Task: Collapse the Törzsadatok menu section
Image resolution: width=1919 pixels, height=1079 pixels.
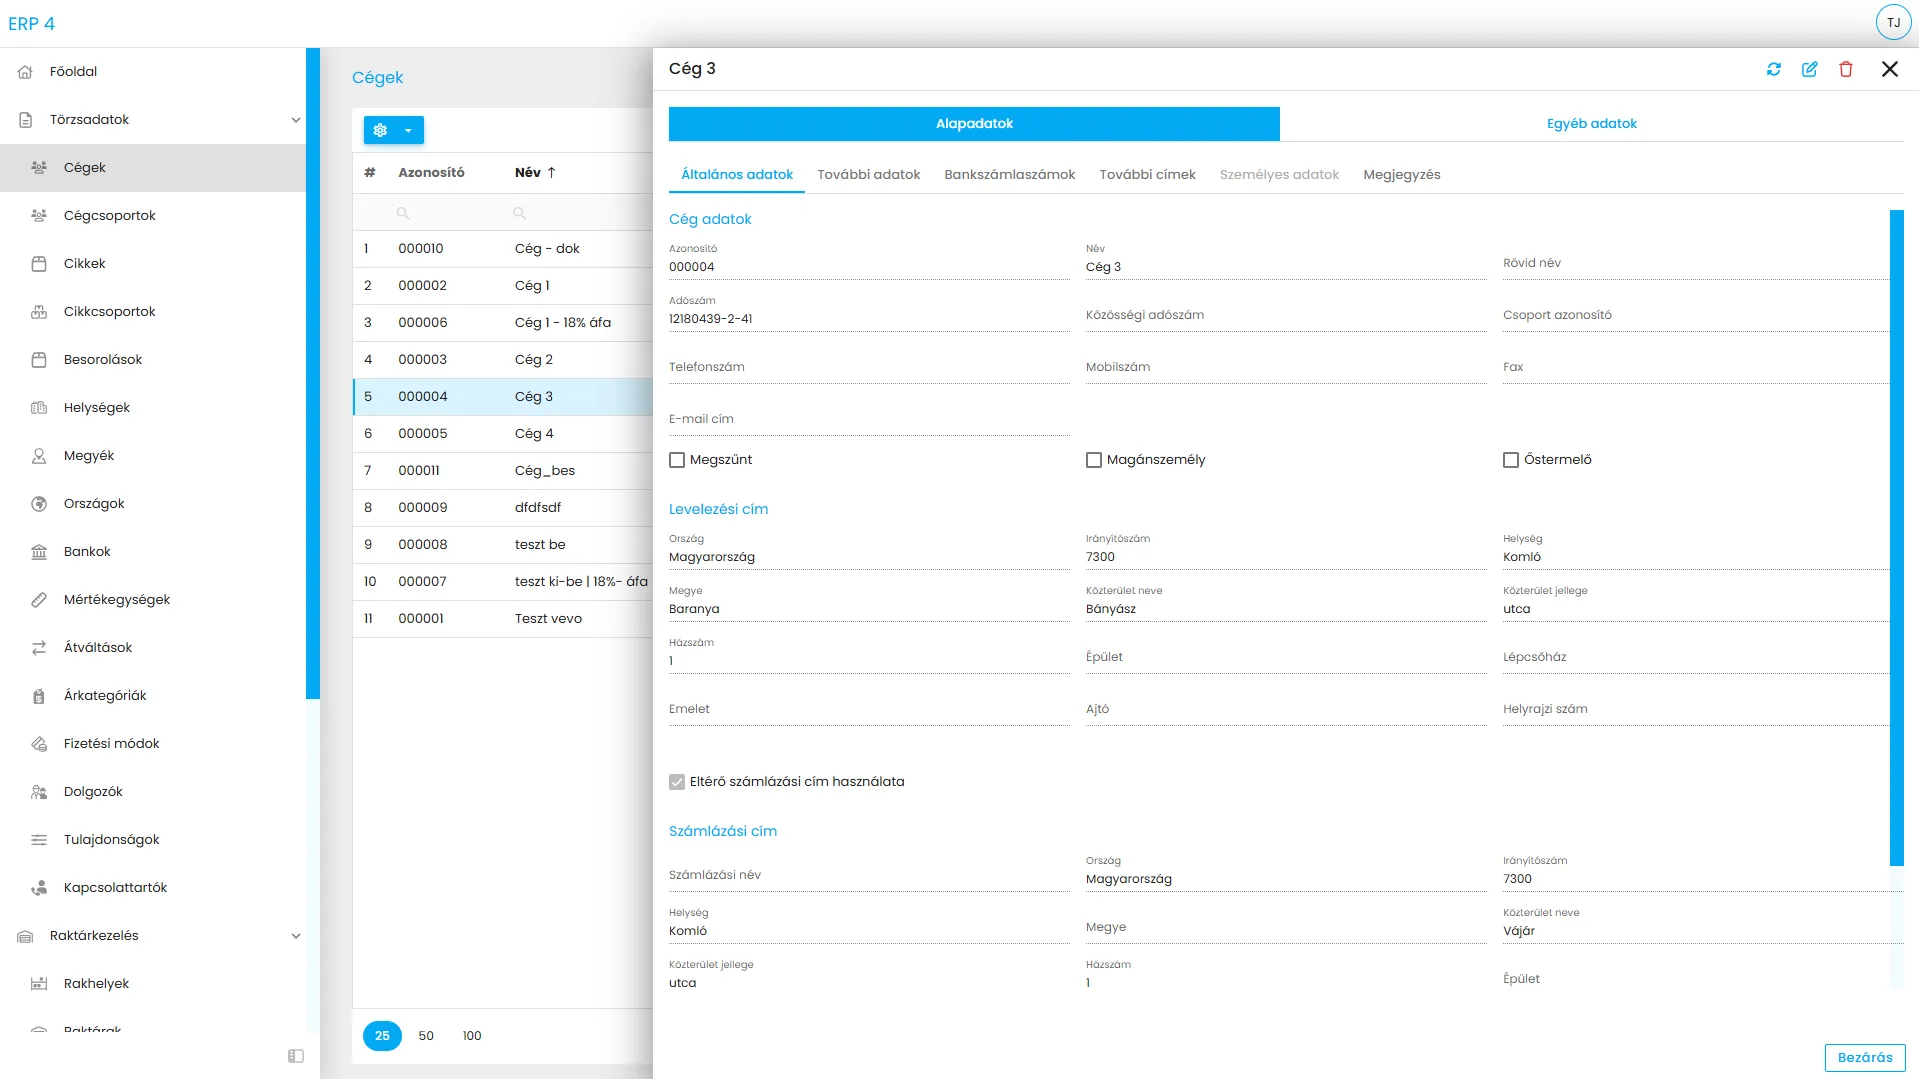Action: [x=295, y=120]
